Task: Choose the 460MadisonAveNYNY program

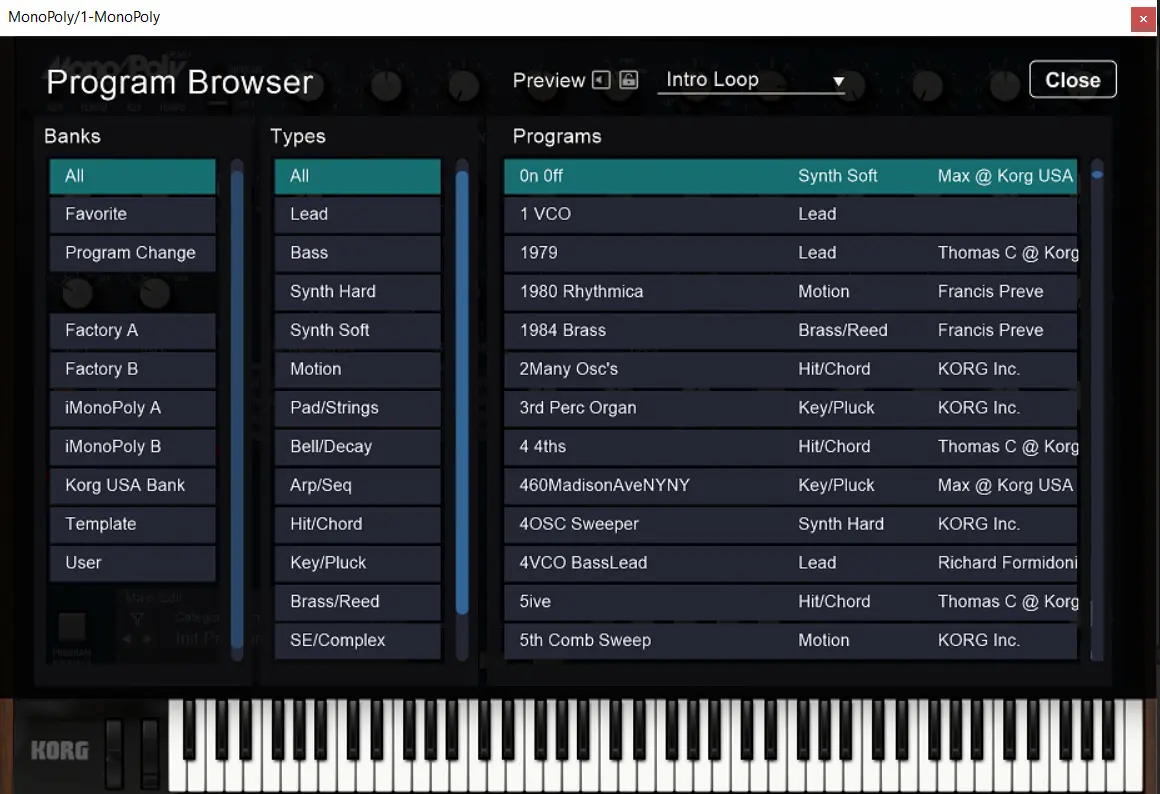Action: tap(790, 485)
